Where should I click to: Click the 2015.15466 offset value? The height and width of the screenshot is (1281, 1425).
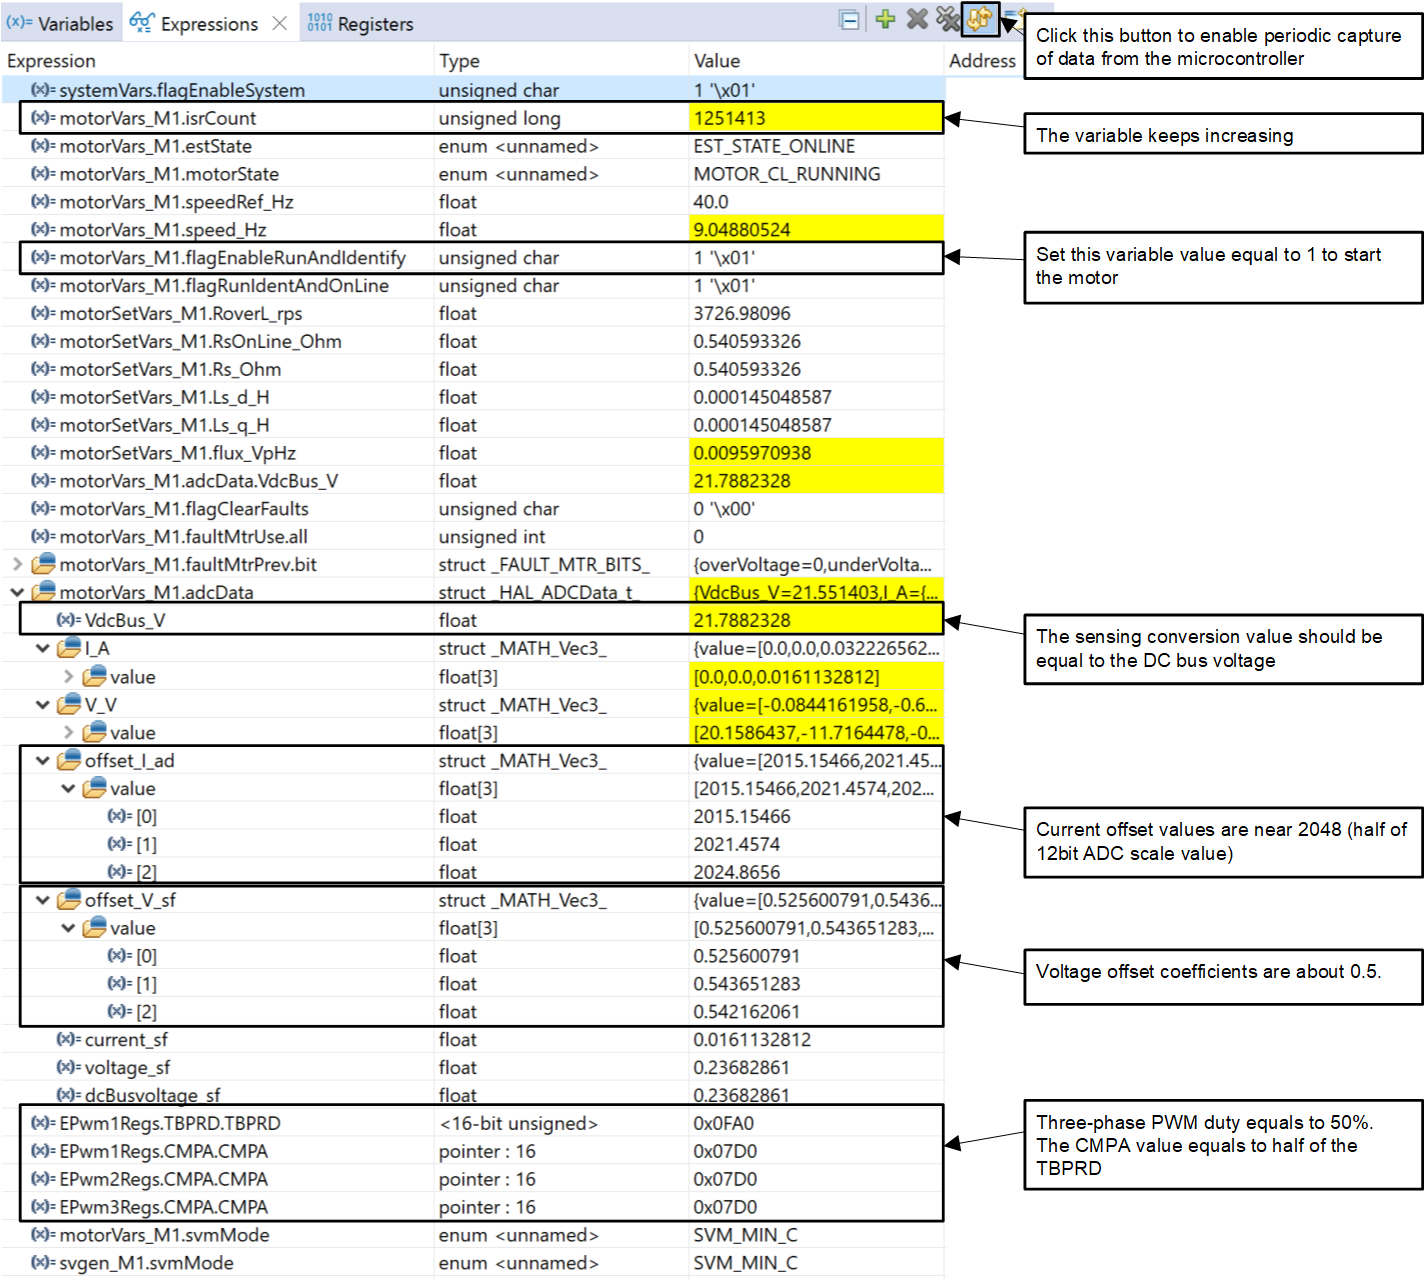coord(742,816)
